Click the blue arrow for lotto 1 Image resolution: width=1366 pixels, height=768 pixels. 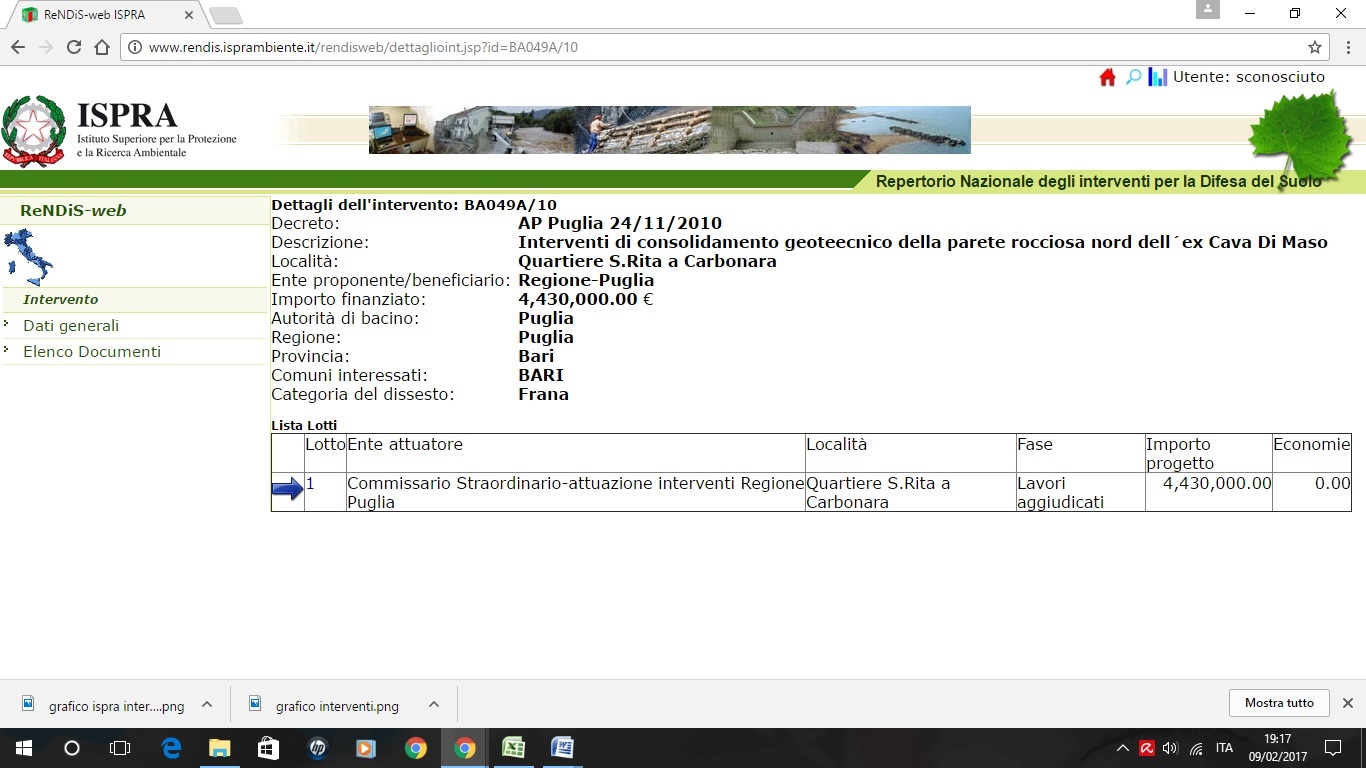tap(288, 488)
